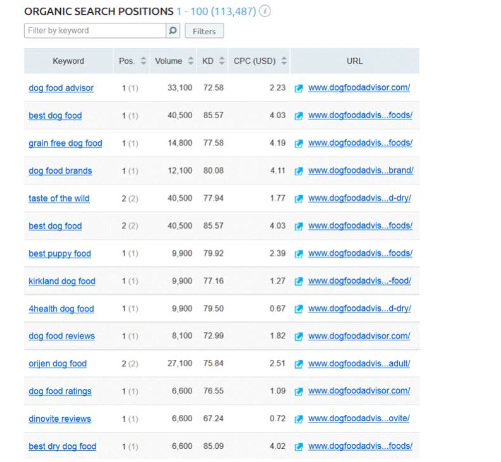Select the Keyword column header

[x=68, y=61]
